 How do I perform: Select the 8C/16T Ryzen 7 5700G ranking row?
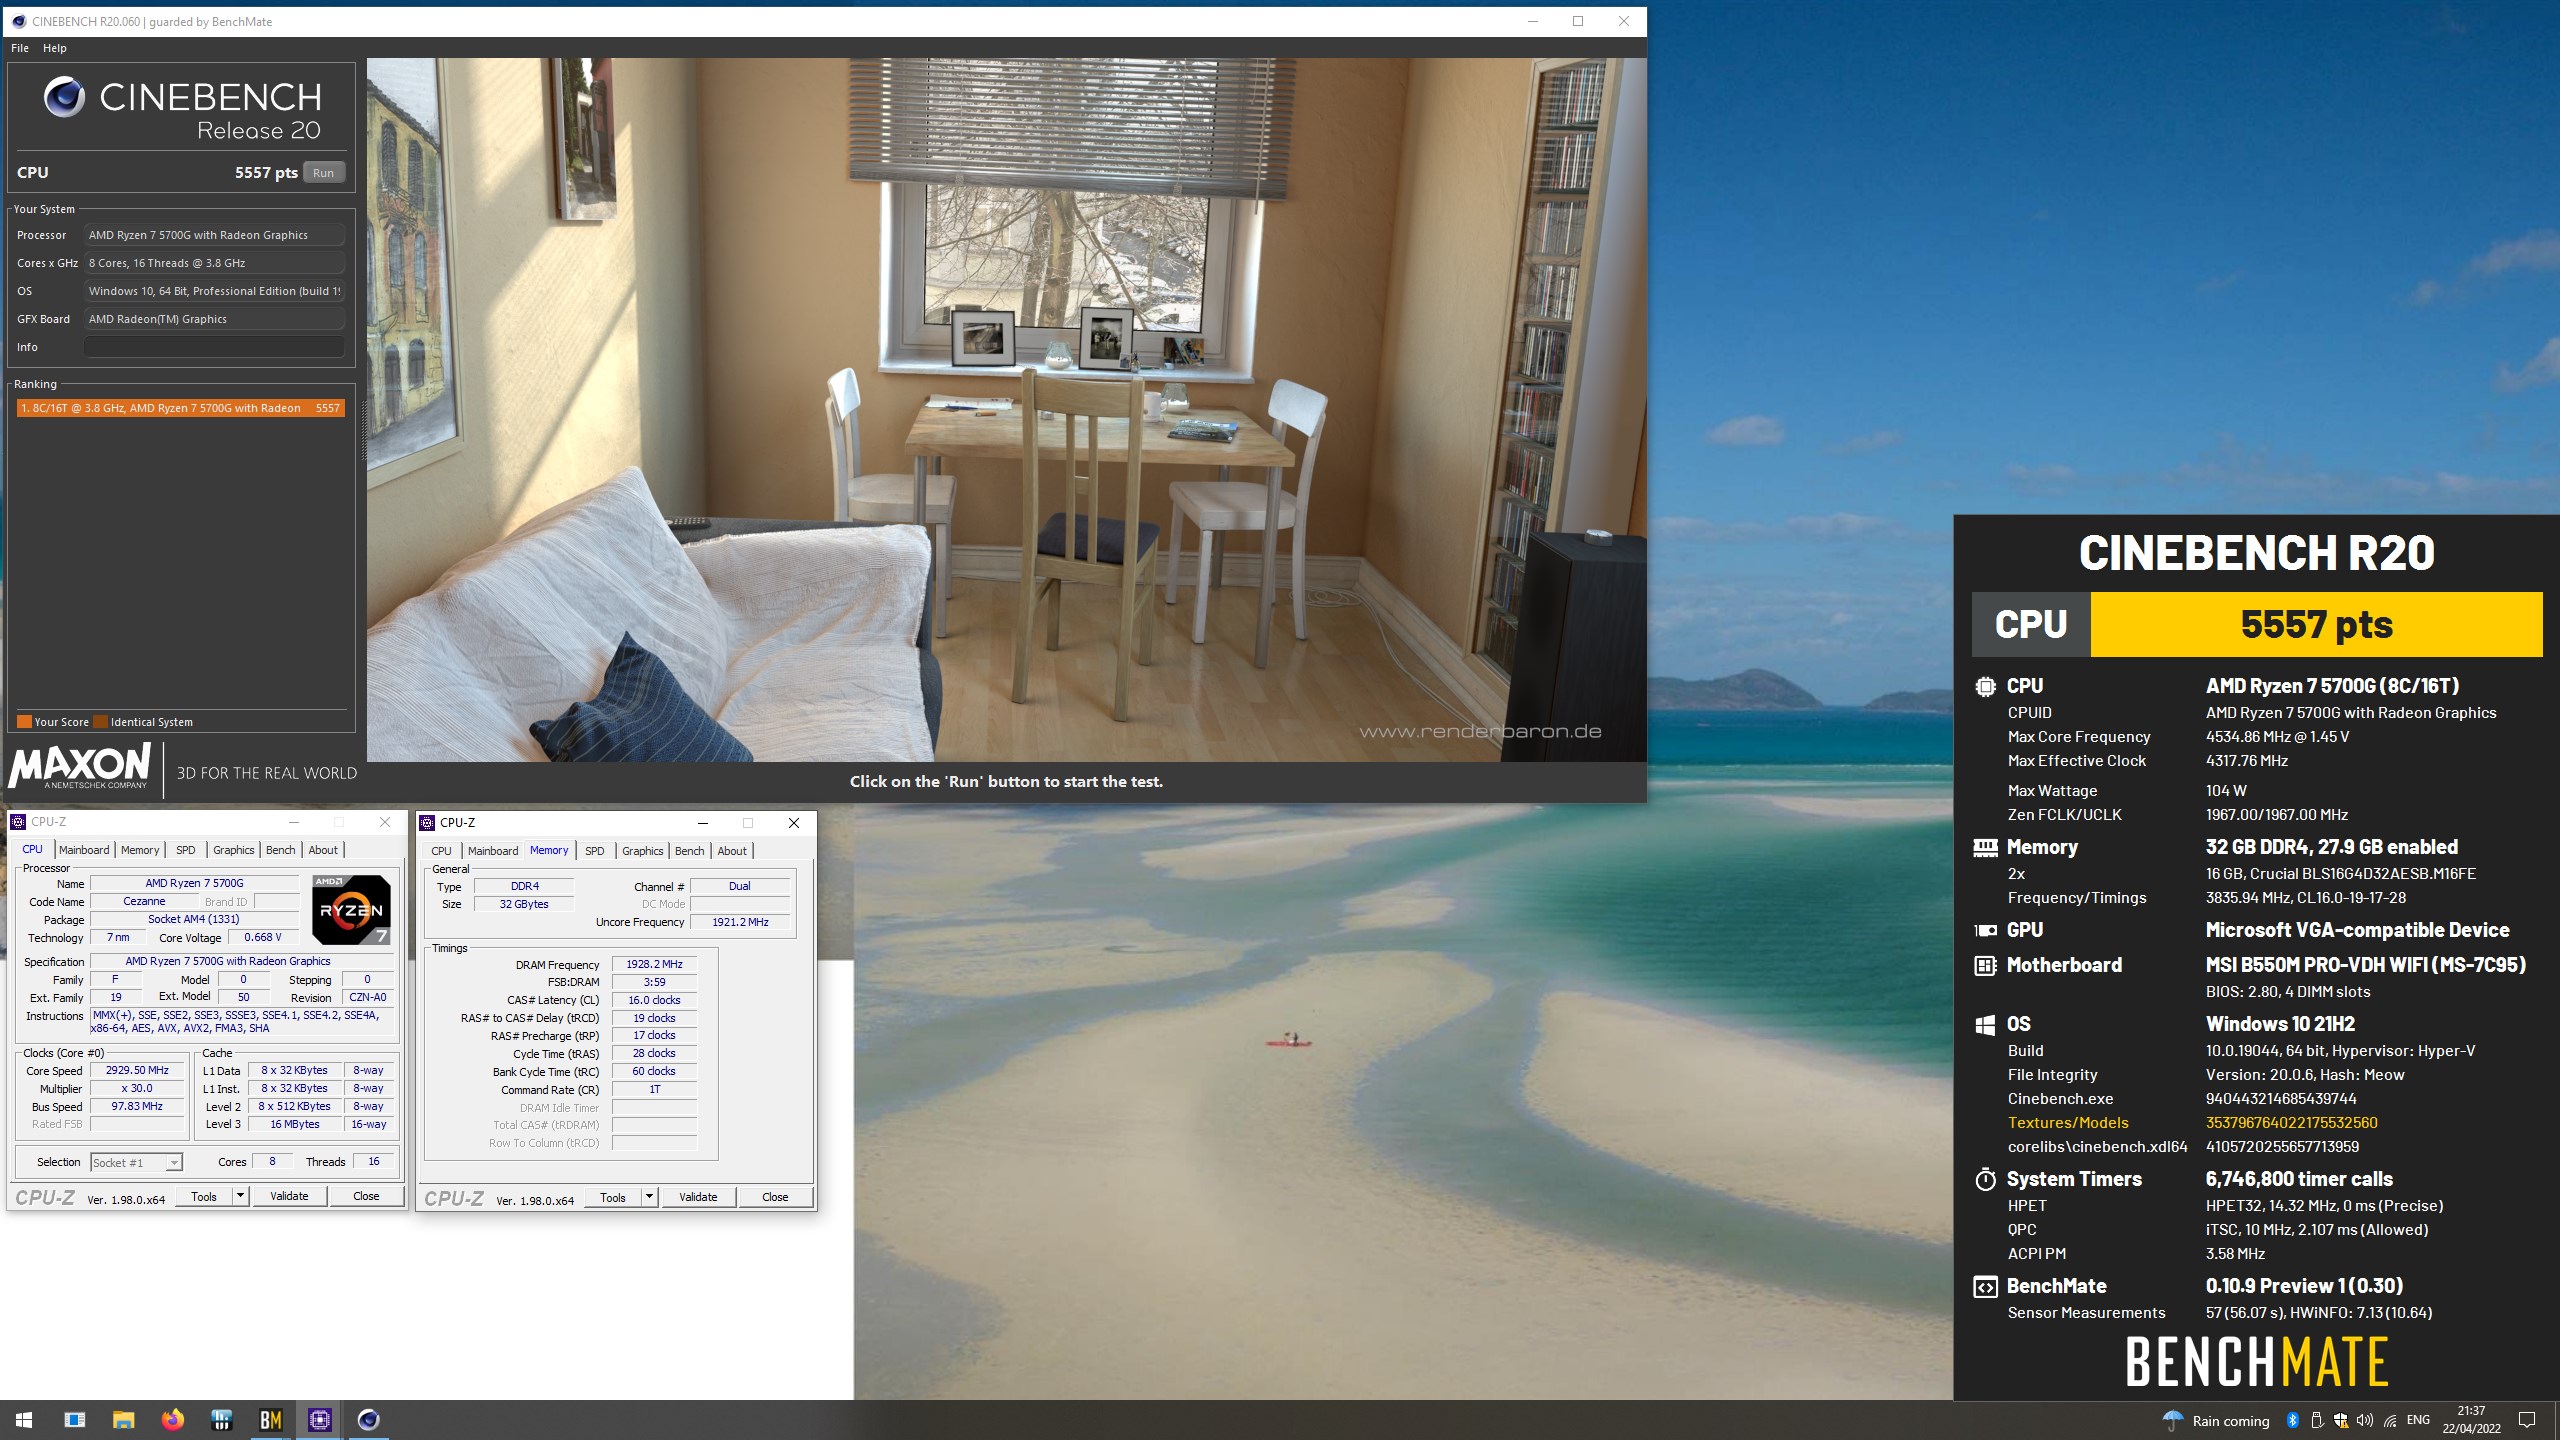point(180,408)
